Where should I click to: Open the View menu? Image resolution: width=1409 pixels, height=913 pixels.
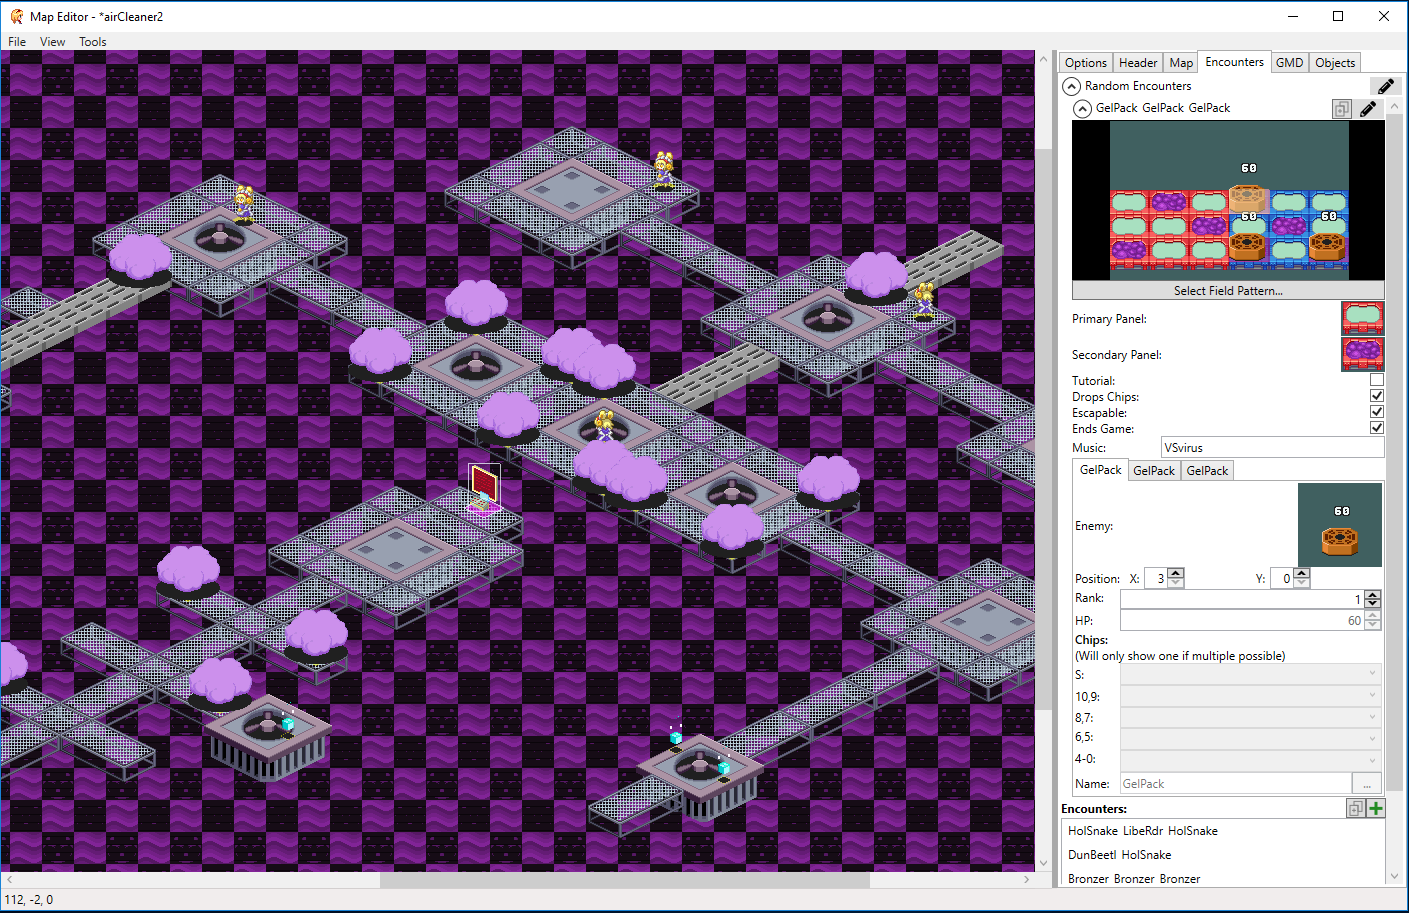(x=52, y=42)
